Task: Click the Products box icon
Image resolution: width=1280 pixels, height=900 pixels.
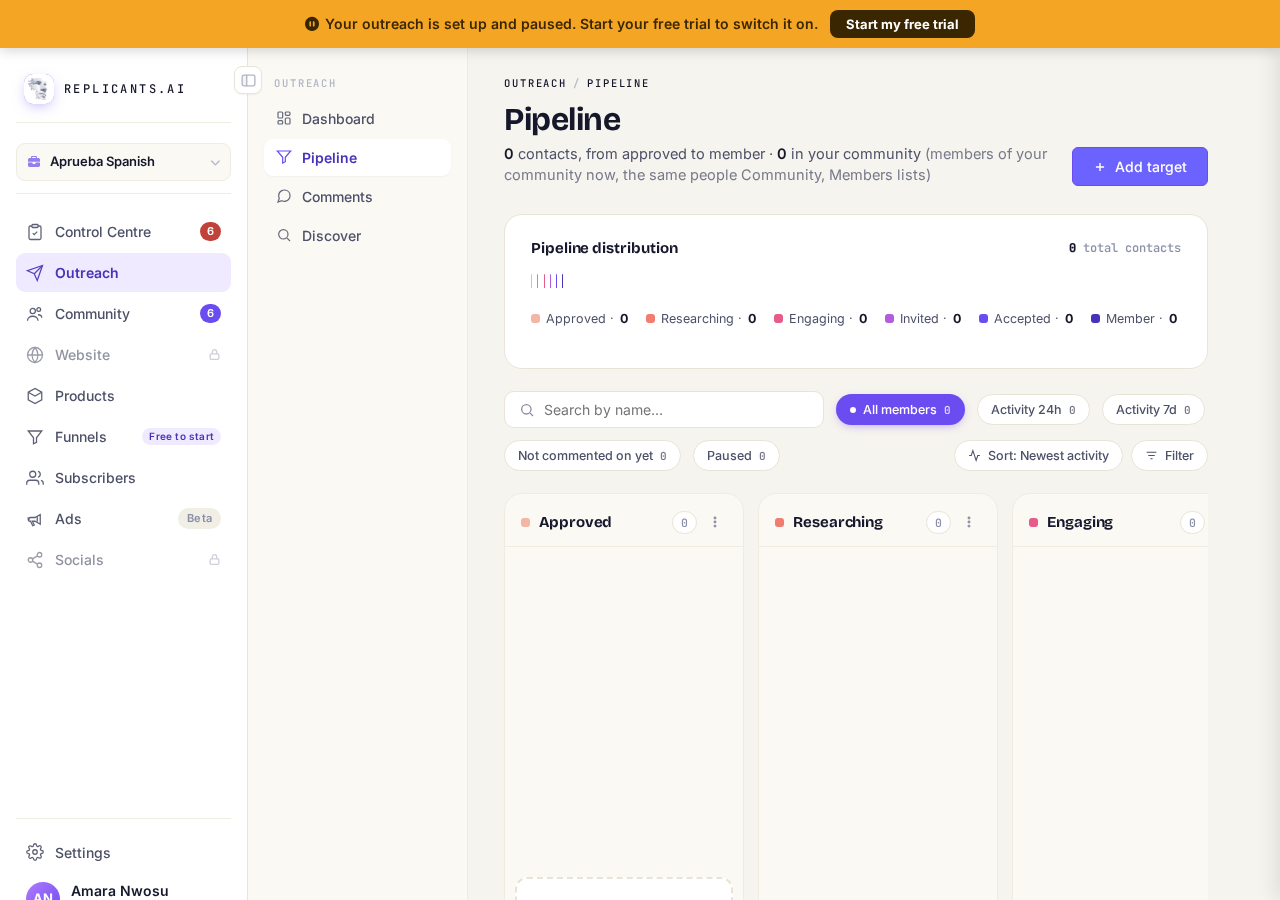Action: point(35,396)
